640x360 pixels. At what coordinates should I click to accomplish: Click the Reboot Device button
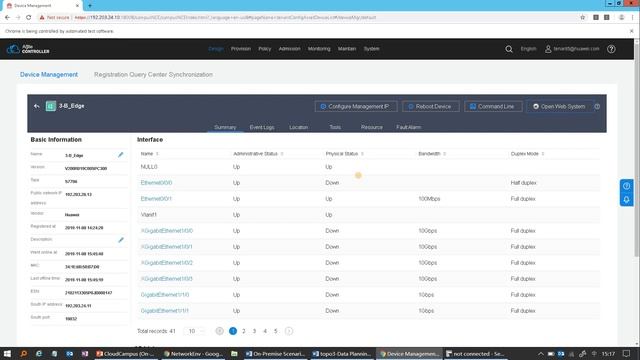(431, 107)
